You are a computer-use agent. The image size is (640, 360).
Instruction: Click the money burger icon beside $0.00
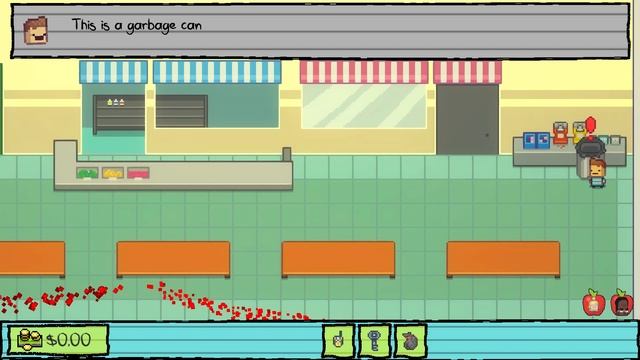coord(29,340)
